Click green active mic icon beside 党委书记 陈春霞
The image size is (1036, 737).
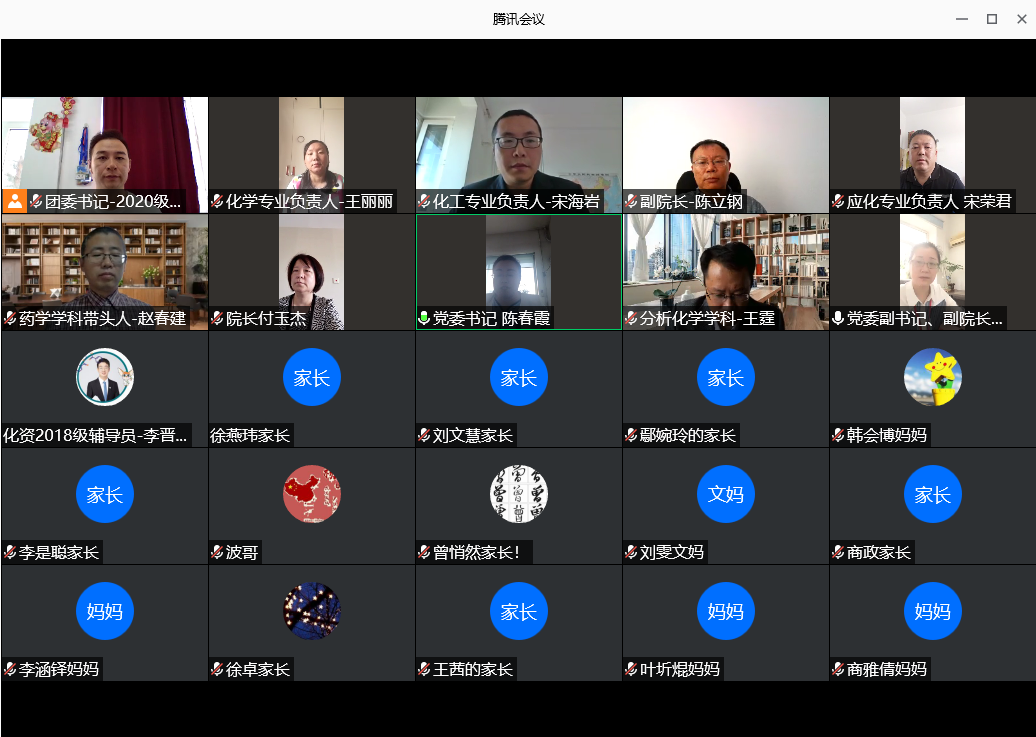424,319
